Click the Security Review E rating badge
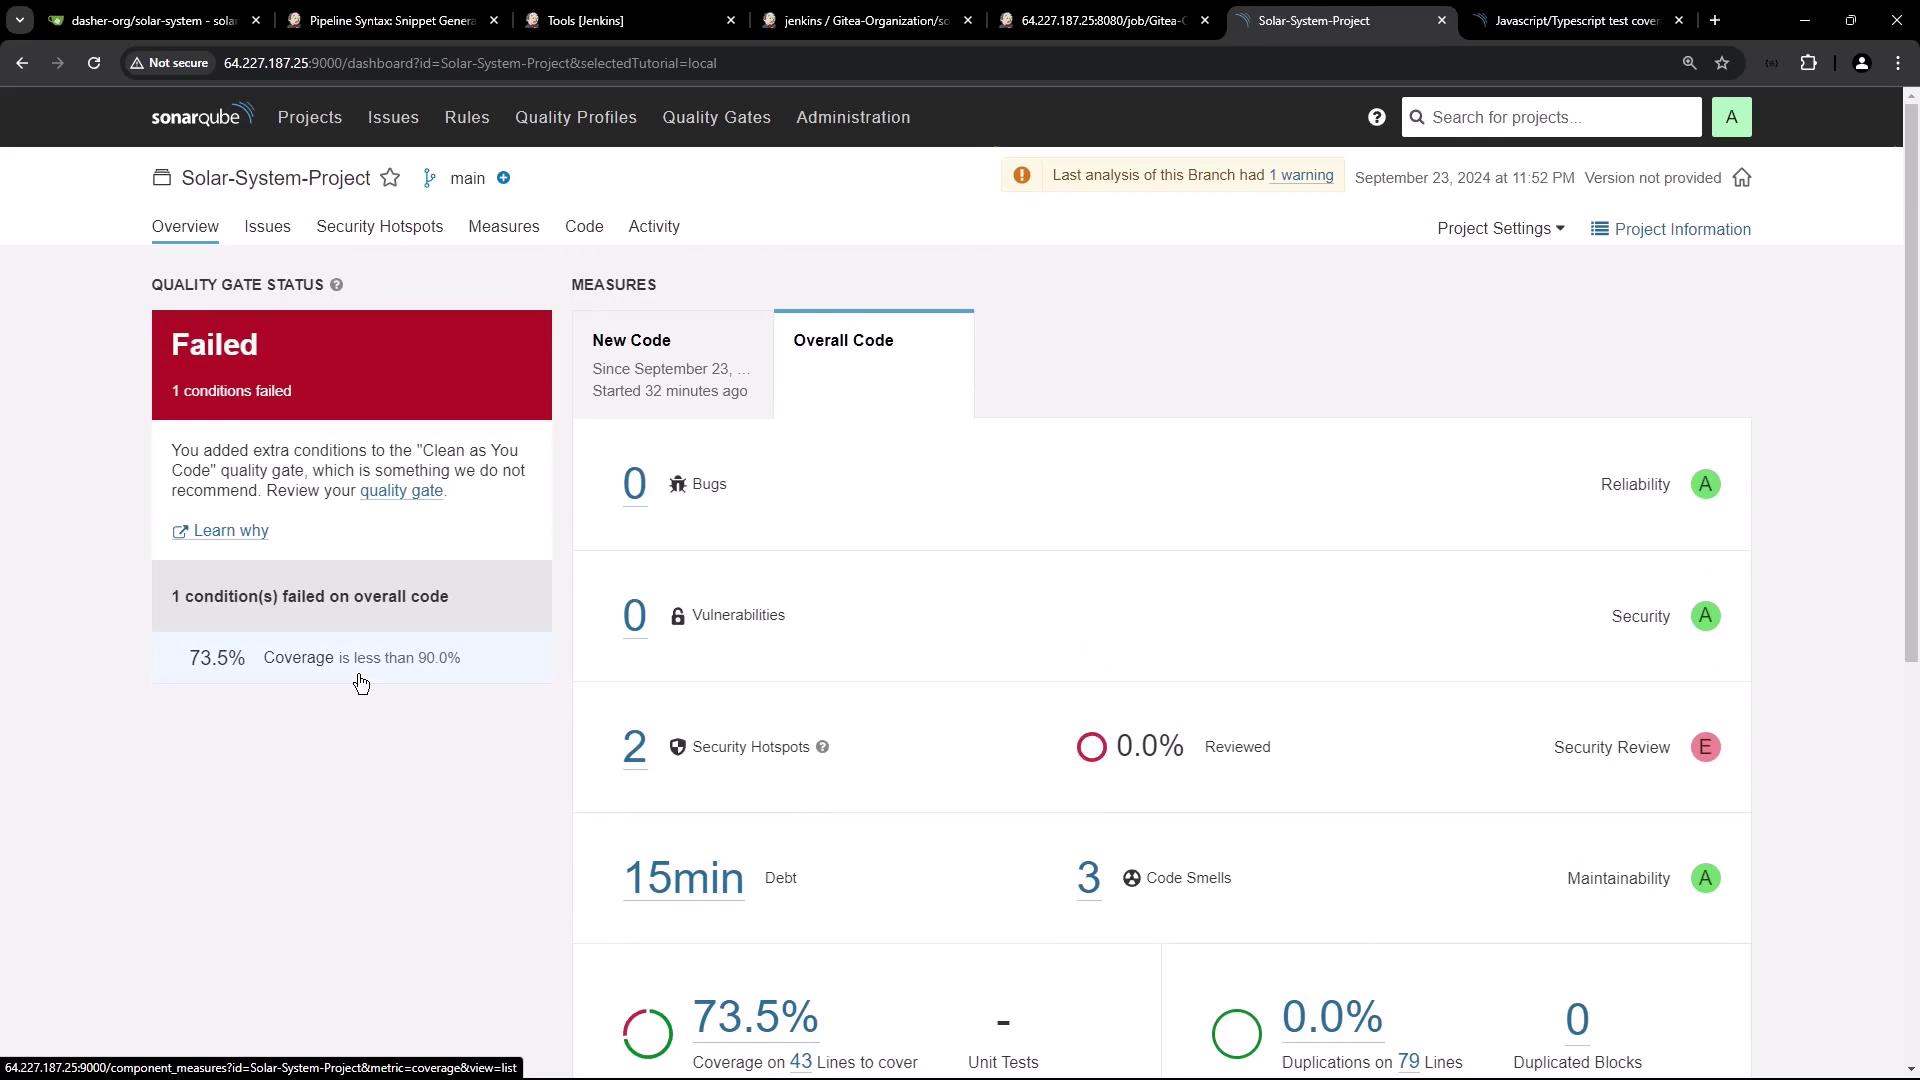The width and height of the screenshot is (1920, 1080). (x=1705, y=747)
